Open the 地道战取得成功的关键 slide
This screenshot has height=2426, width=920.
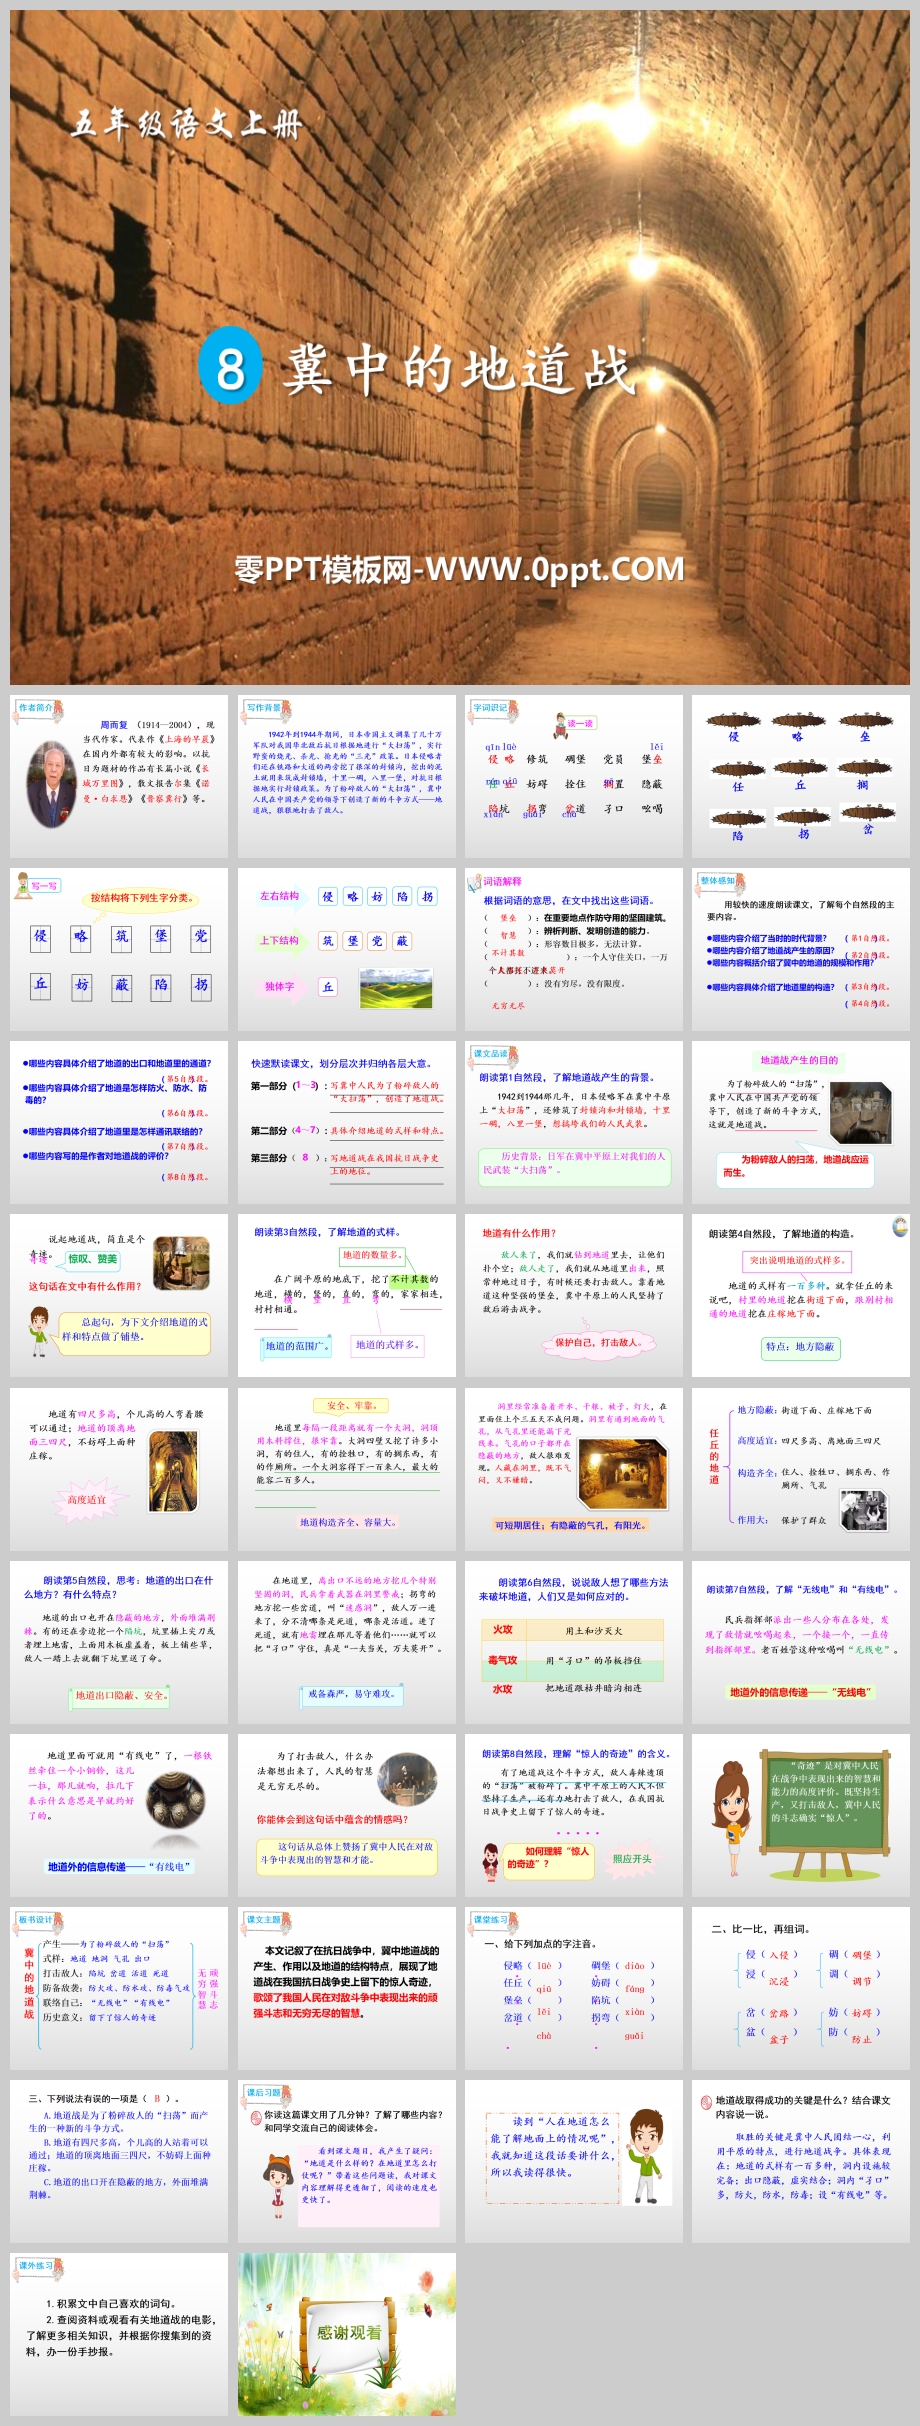click(800, 2161)
